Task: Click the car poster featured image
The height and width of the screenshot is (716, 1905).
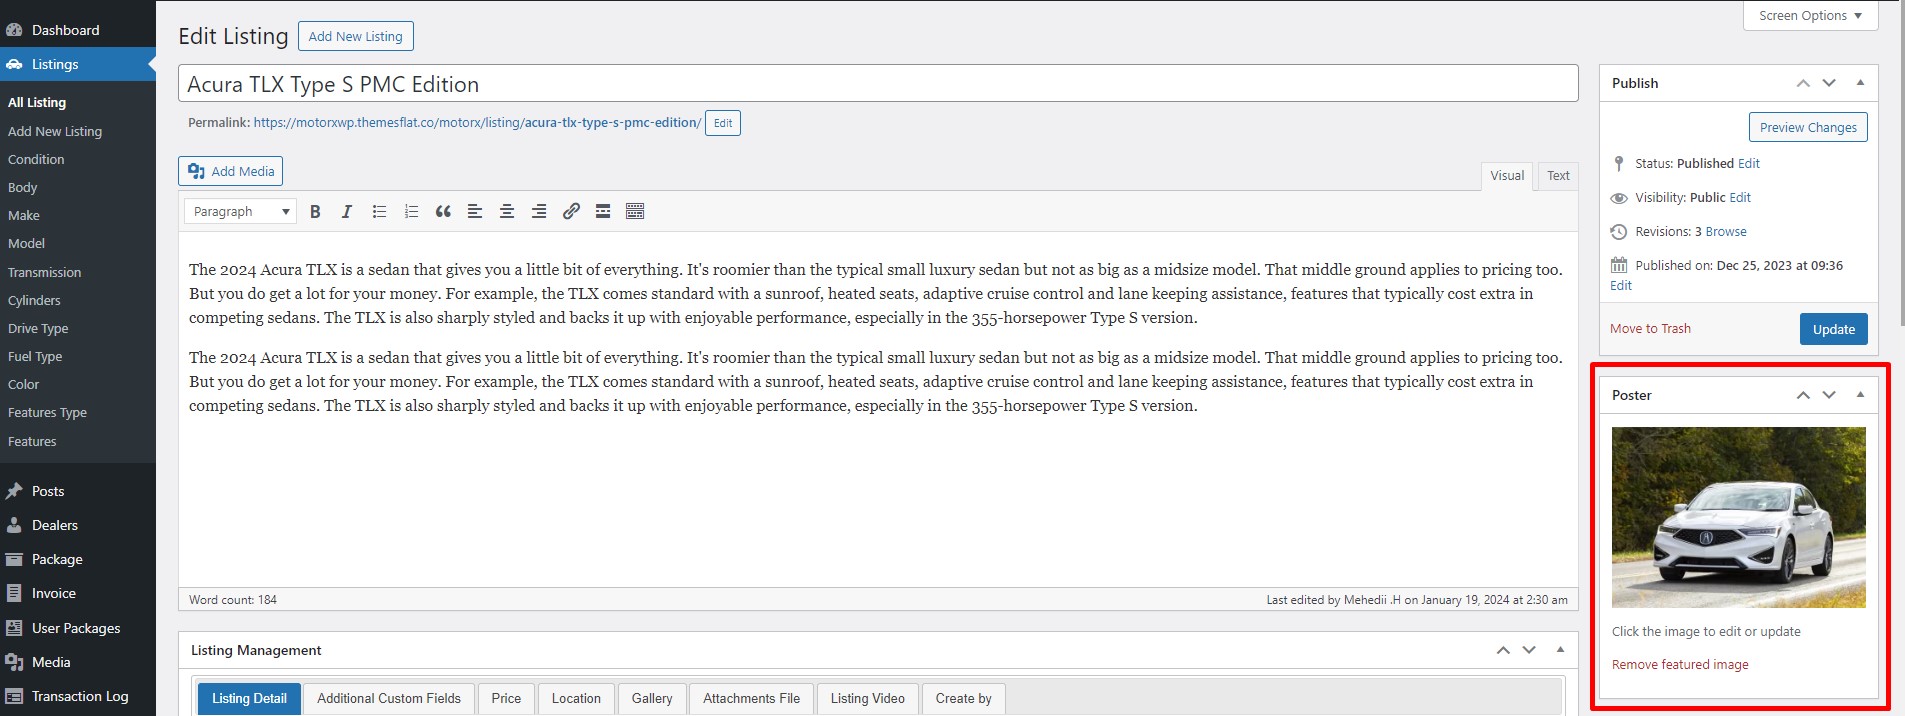Action: [x=1738, y=517]
